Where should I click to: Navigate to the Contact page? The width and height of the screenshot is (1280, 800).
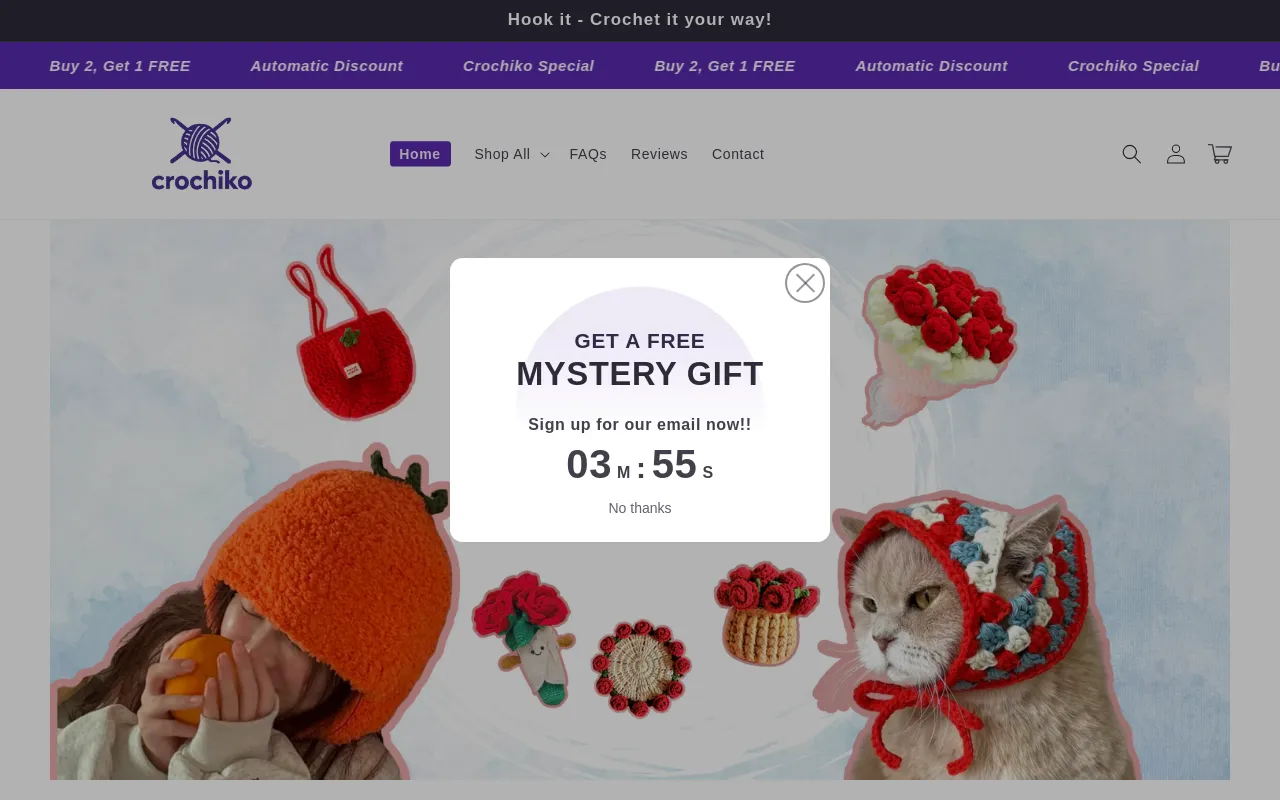pos(738,154)
